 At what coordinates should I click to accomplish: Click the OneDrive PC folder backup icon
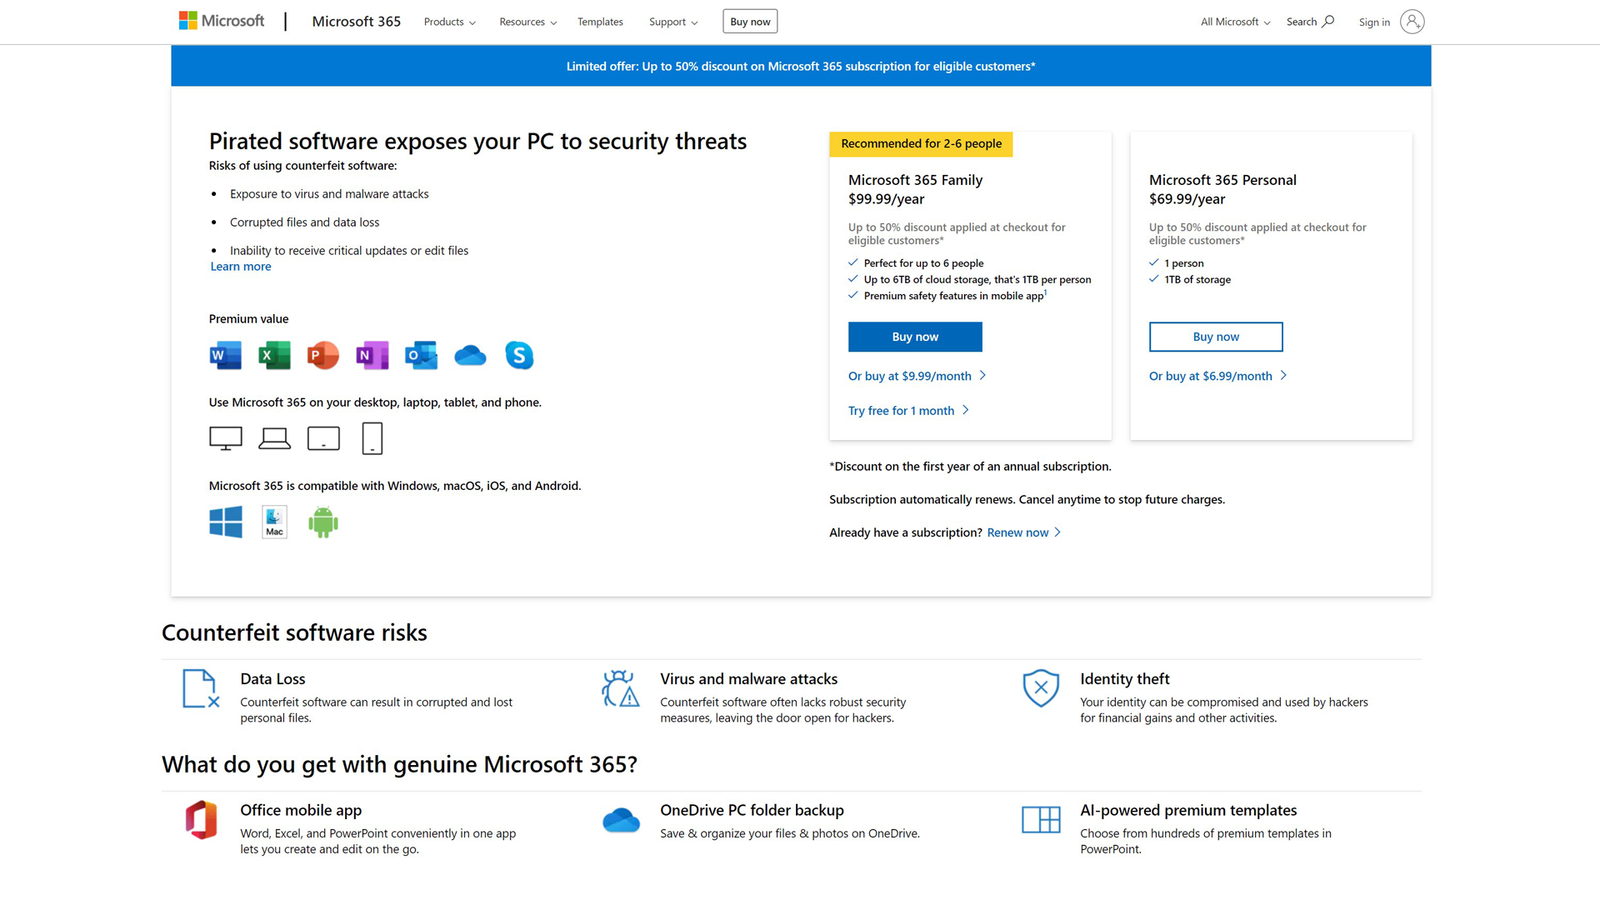tap(621, 820)
